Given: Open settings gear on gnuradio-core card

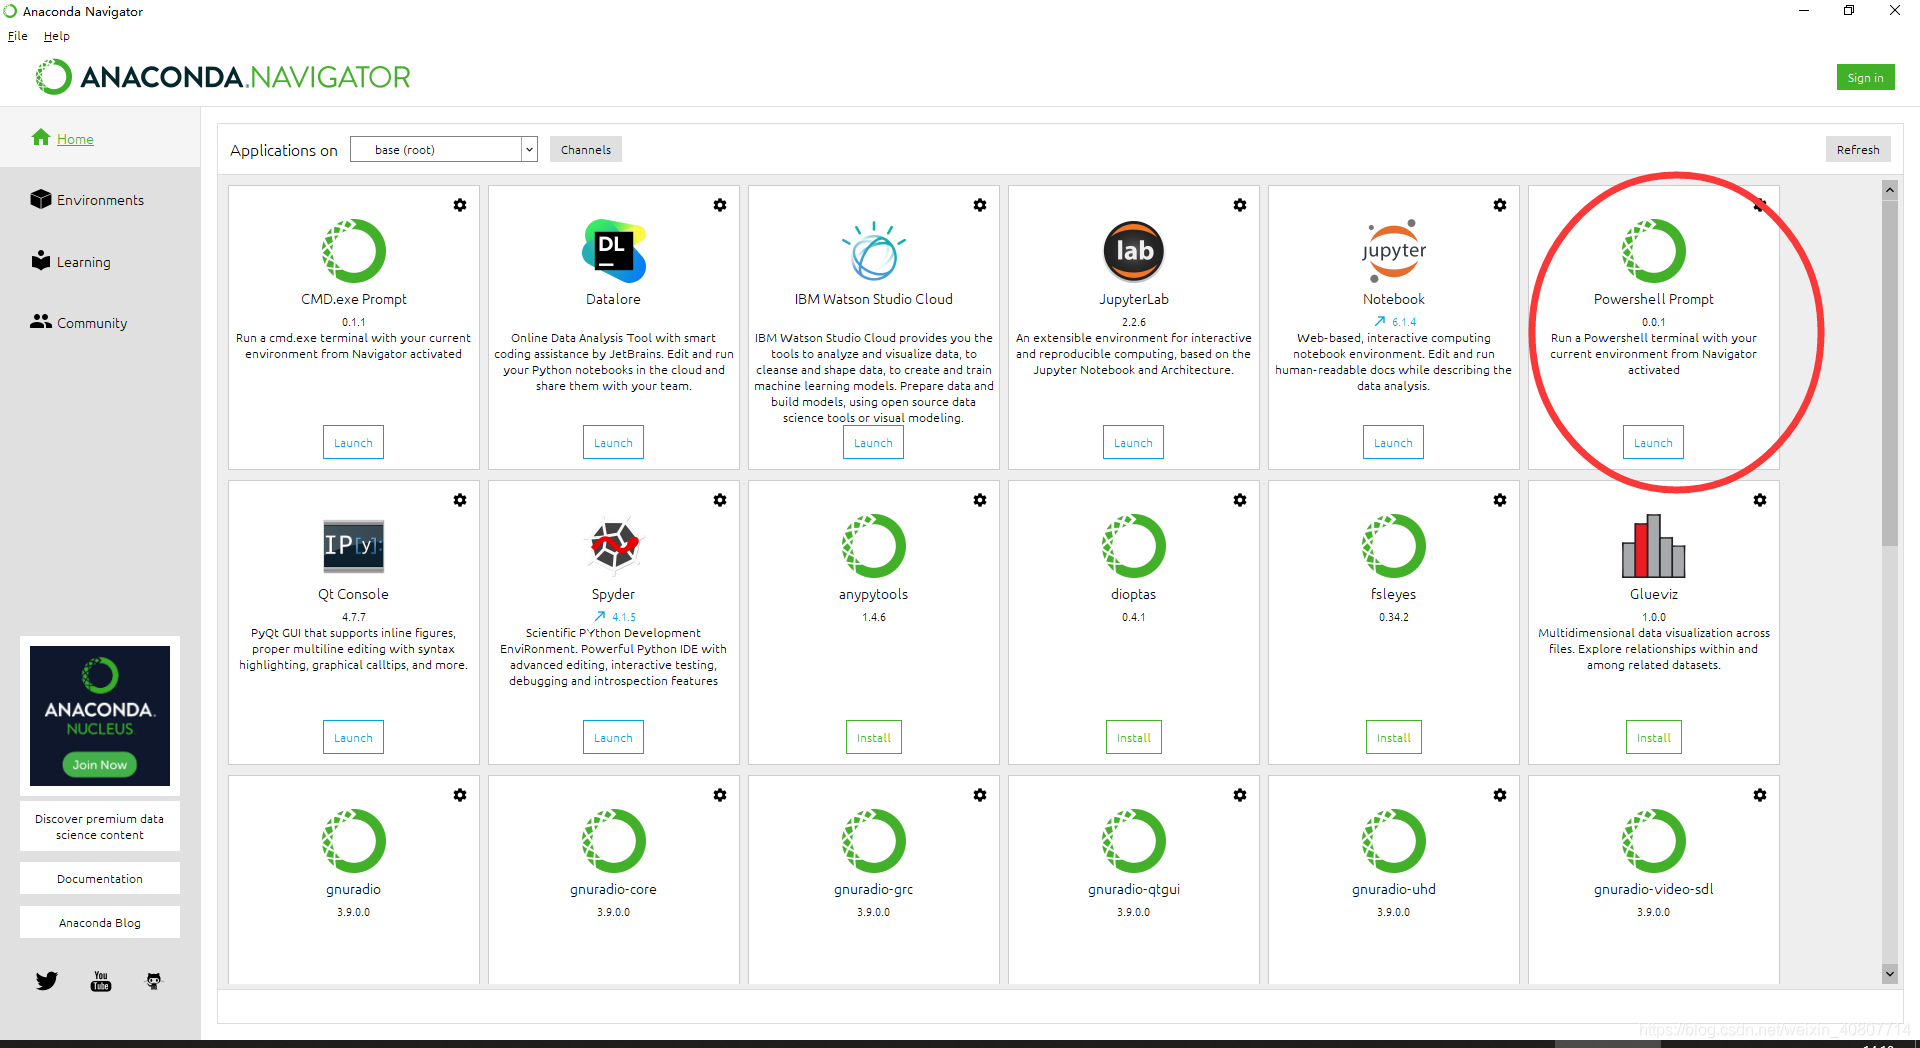Looking at the screenshot, I should 720,795.
